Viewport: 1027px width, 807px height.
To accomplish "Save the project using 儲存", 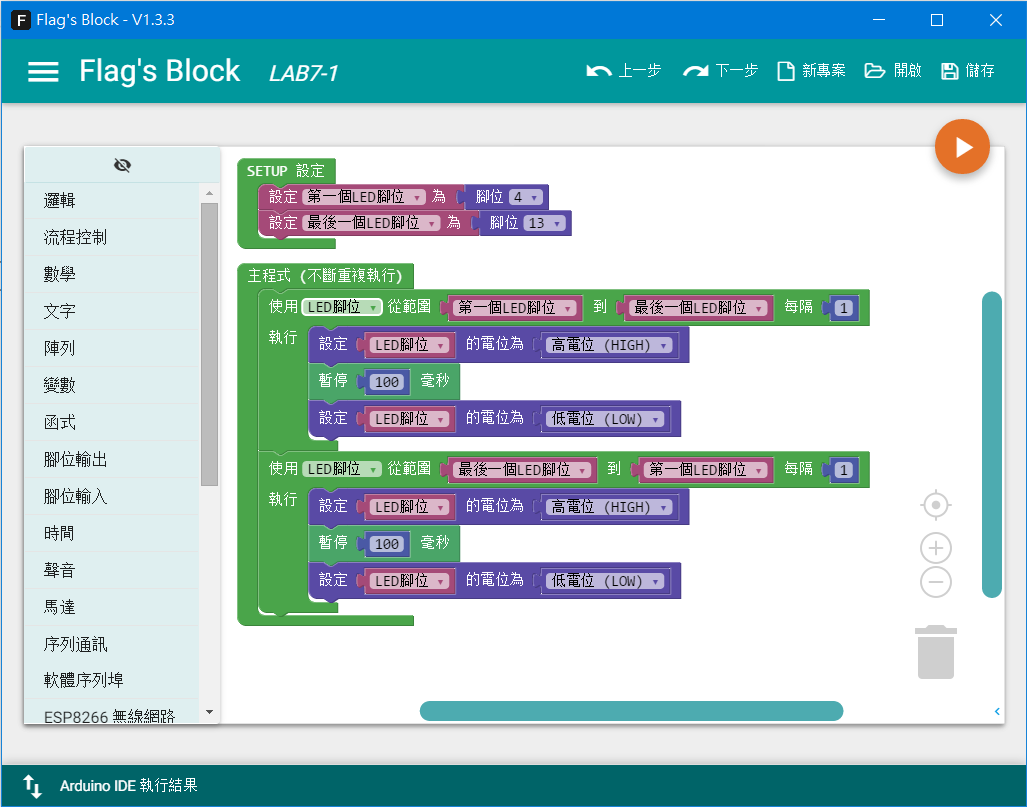I will coord(966,70).
